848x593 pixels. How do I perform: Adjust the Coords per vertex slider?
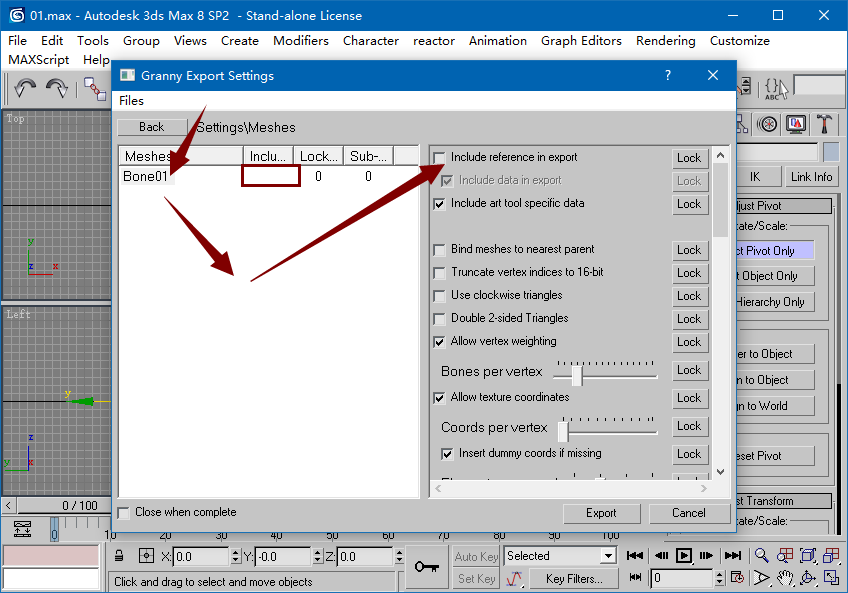point(563,431)
